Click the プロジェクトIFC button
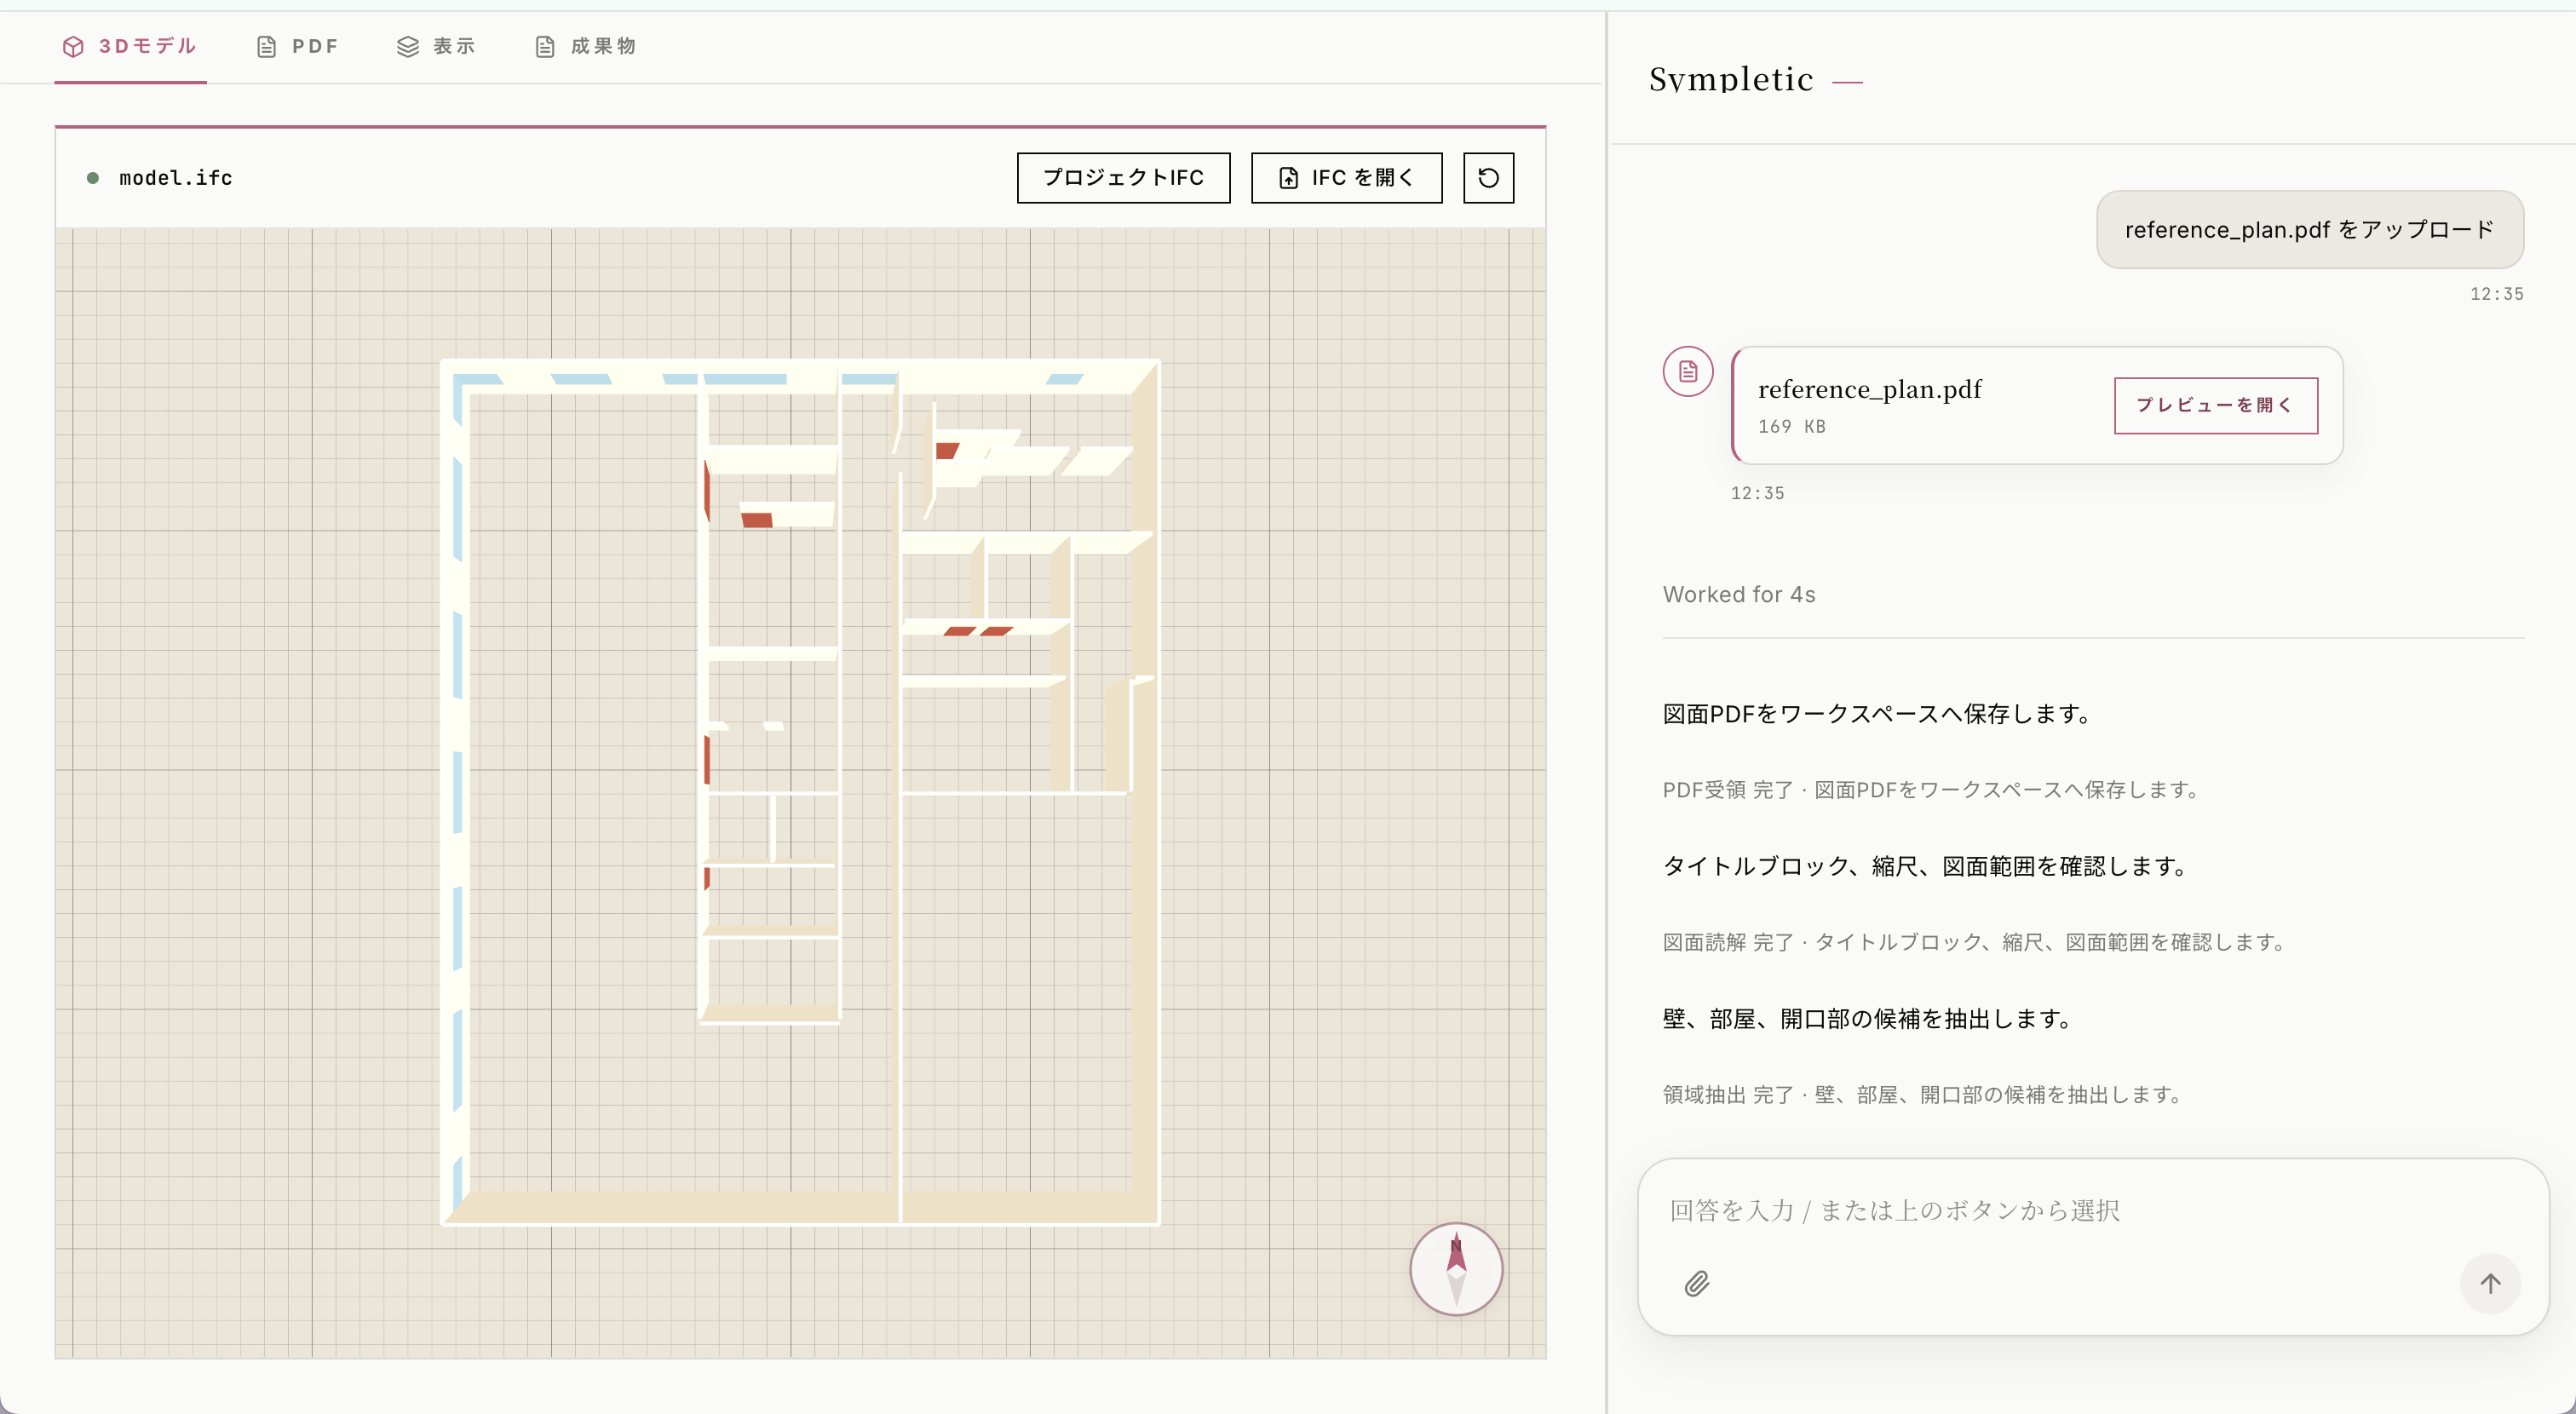This screenshot has height=1414, width=2576. [x=1123, y=178]
